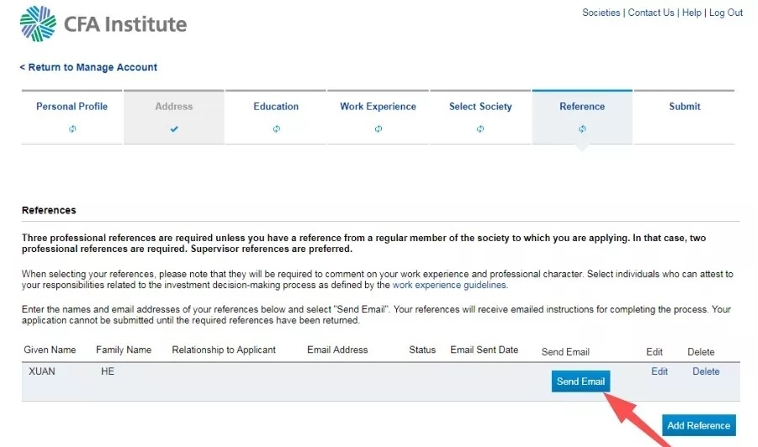Delete the XUAN HE reference
The image size is (758, 447).
705,371
